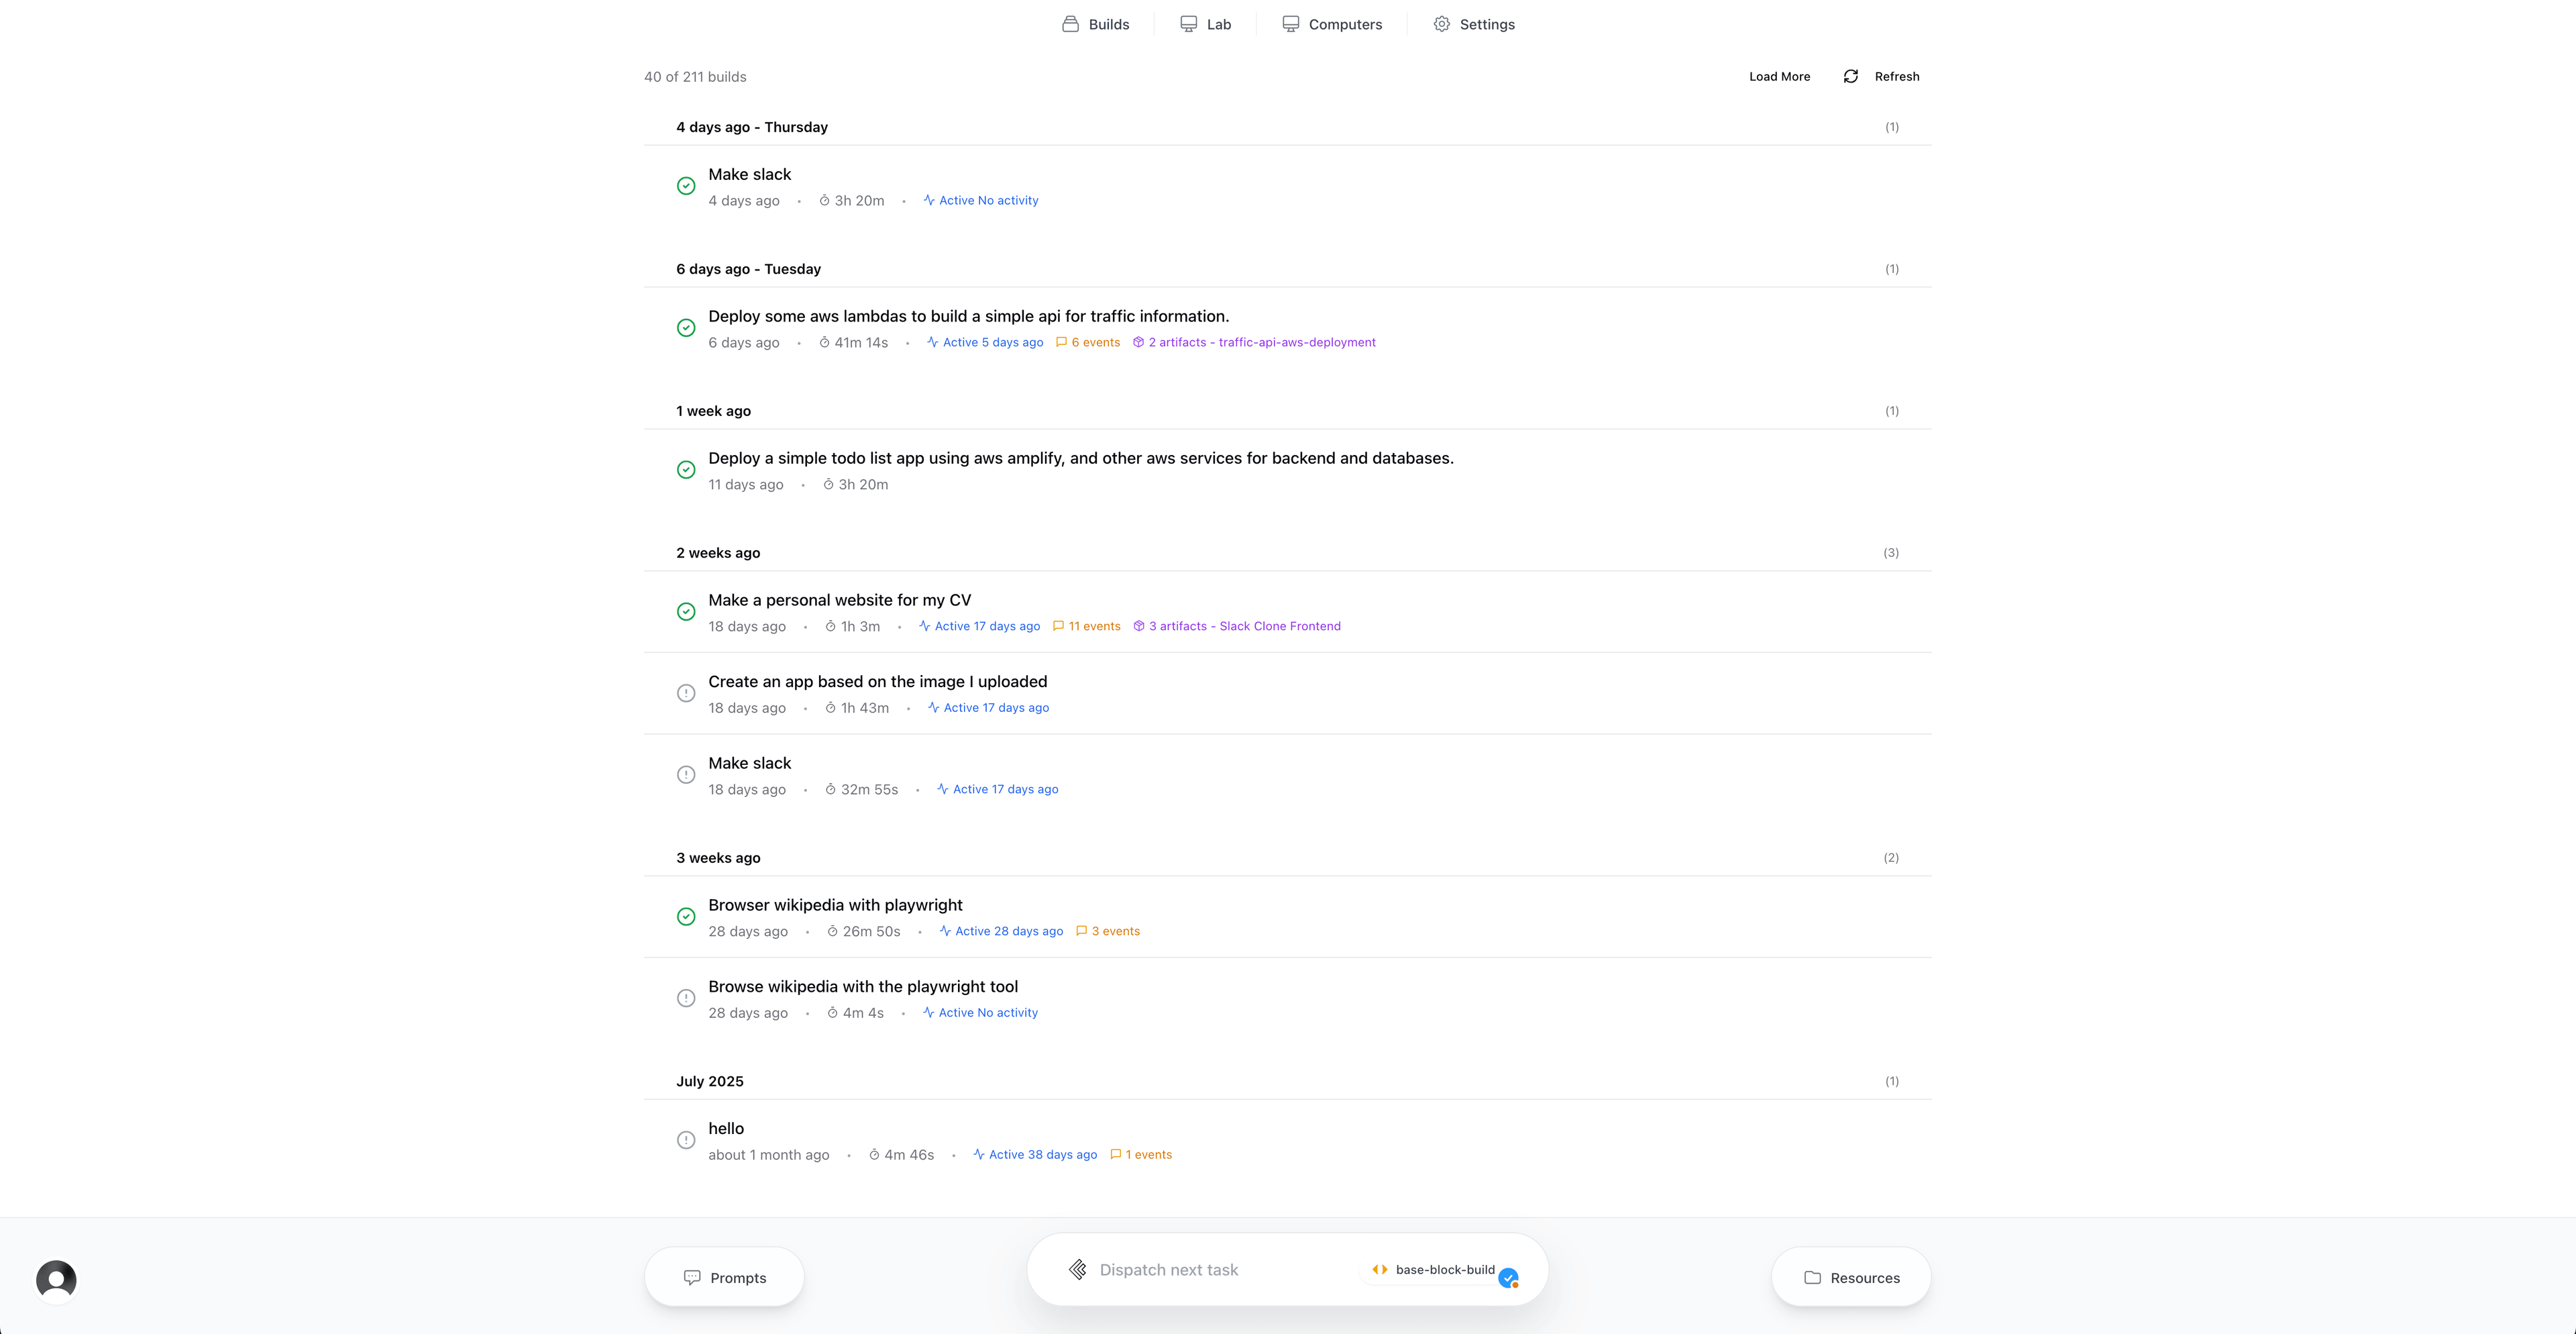The width and height of the screenshot is (2576, 1334).
Task: Go to the Computers tab
Action: 1332,24
